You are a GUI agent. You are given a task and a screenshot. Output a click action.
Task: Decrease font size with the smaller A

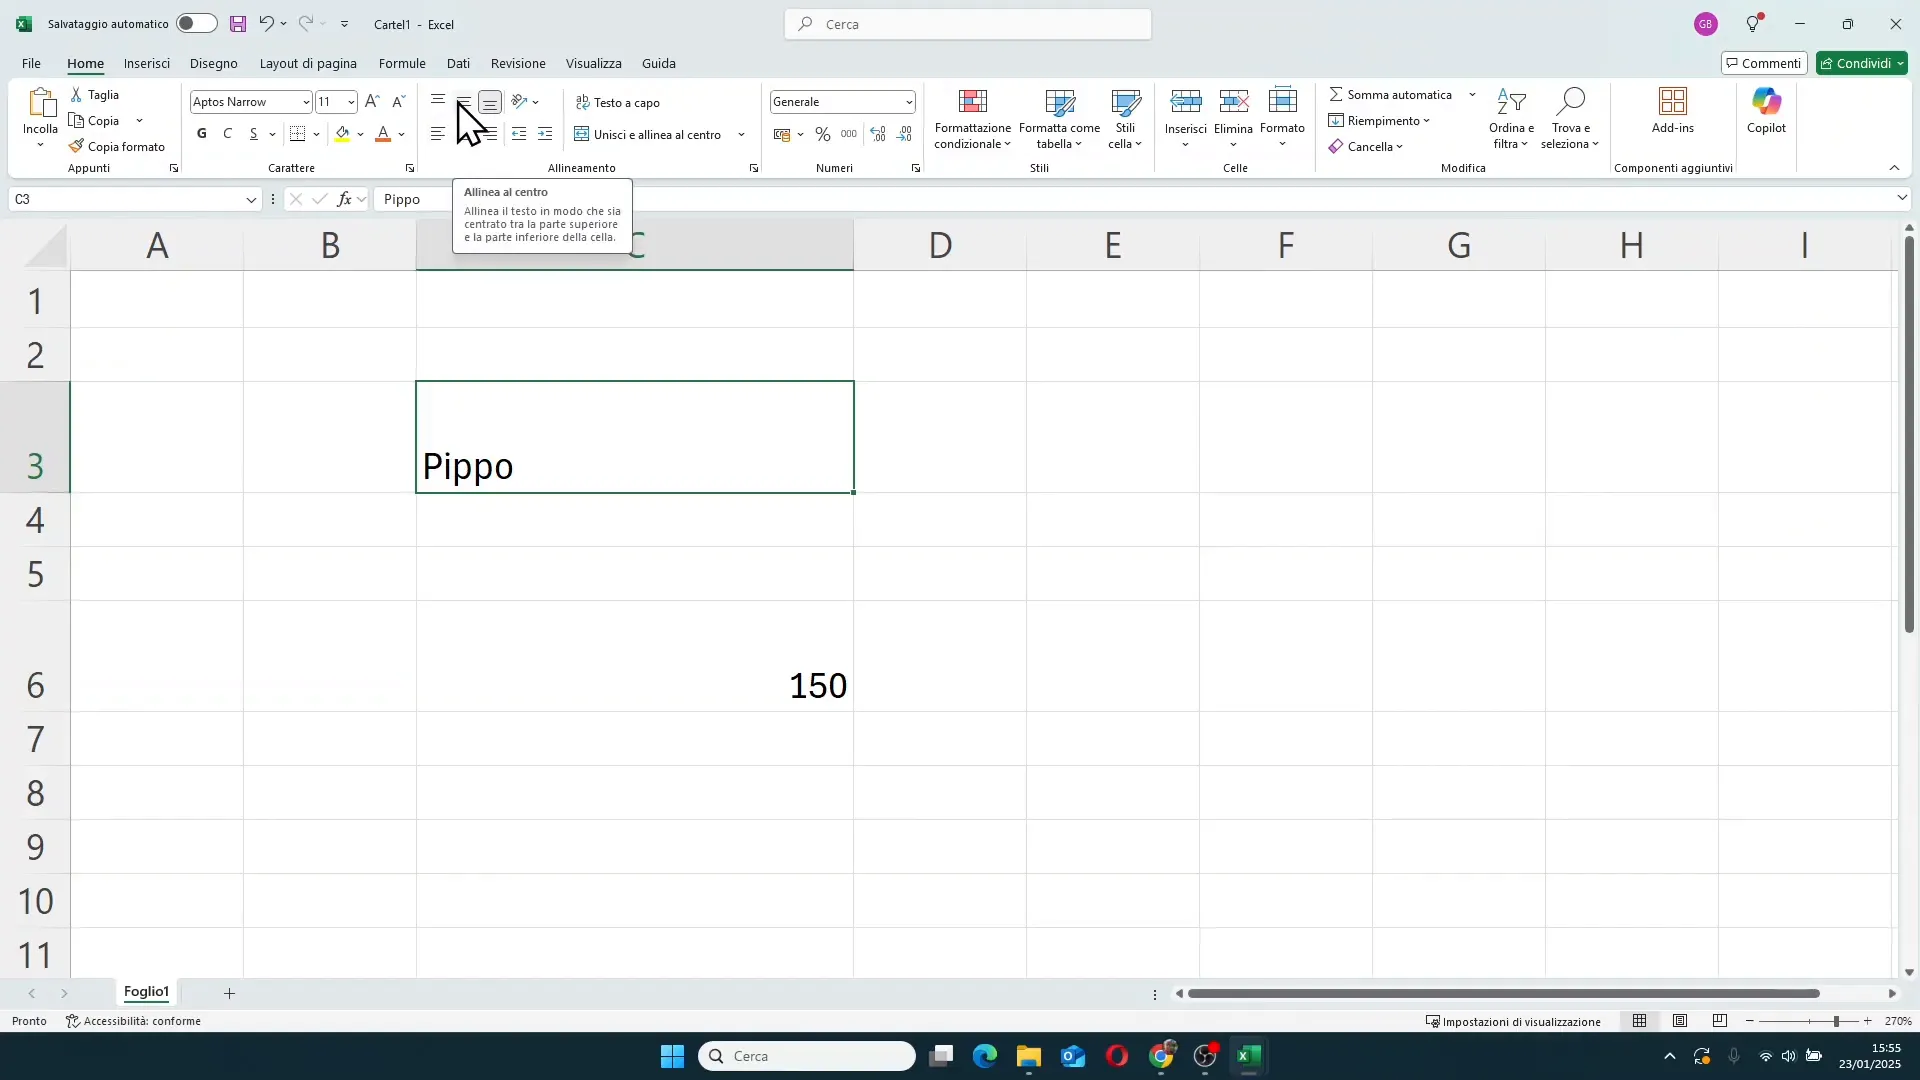click(398, 101)
